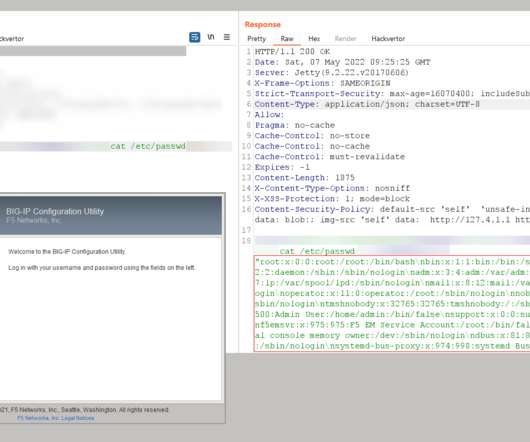Switch to the Hex response tab
530x442 pixels.
coord(314,39)
